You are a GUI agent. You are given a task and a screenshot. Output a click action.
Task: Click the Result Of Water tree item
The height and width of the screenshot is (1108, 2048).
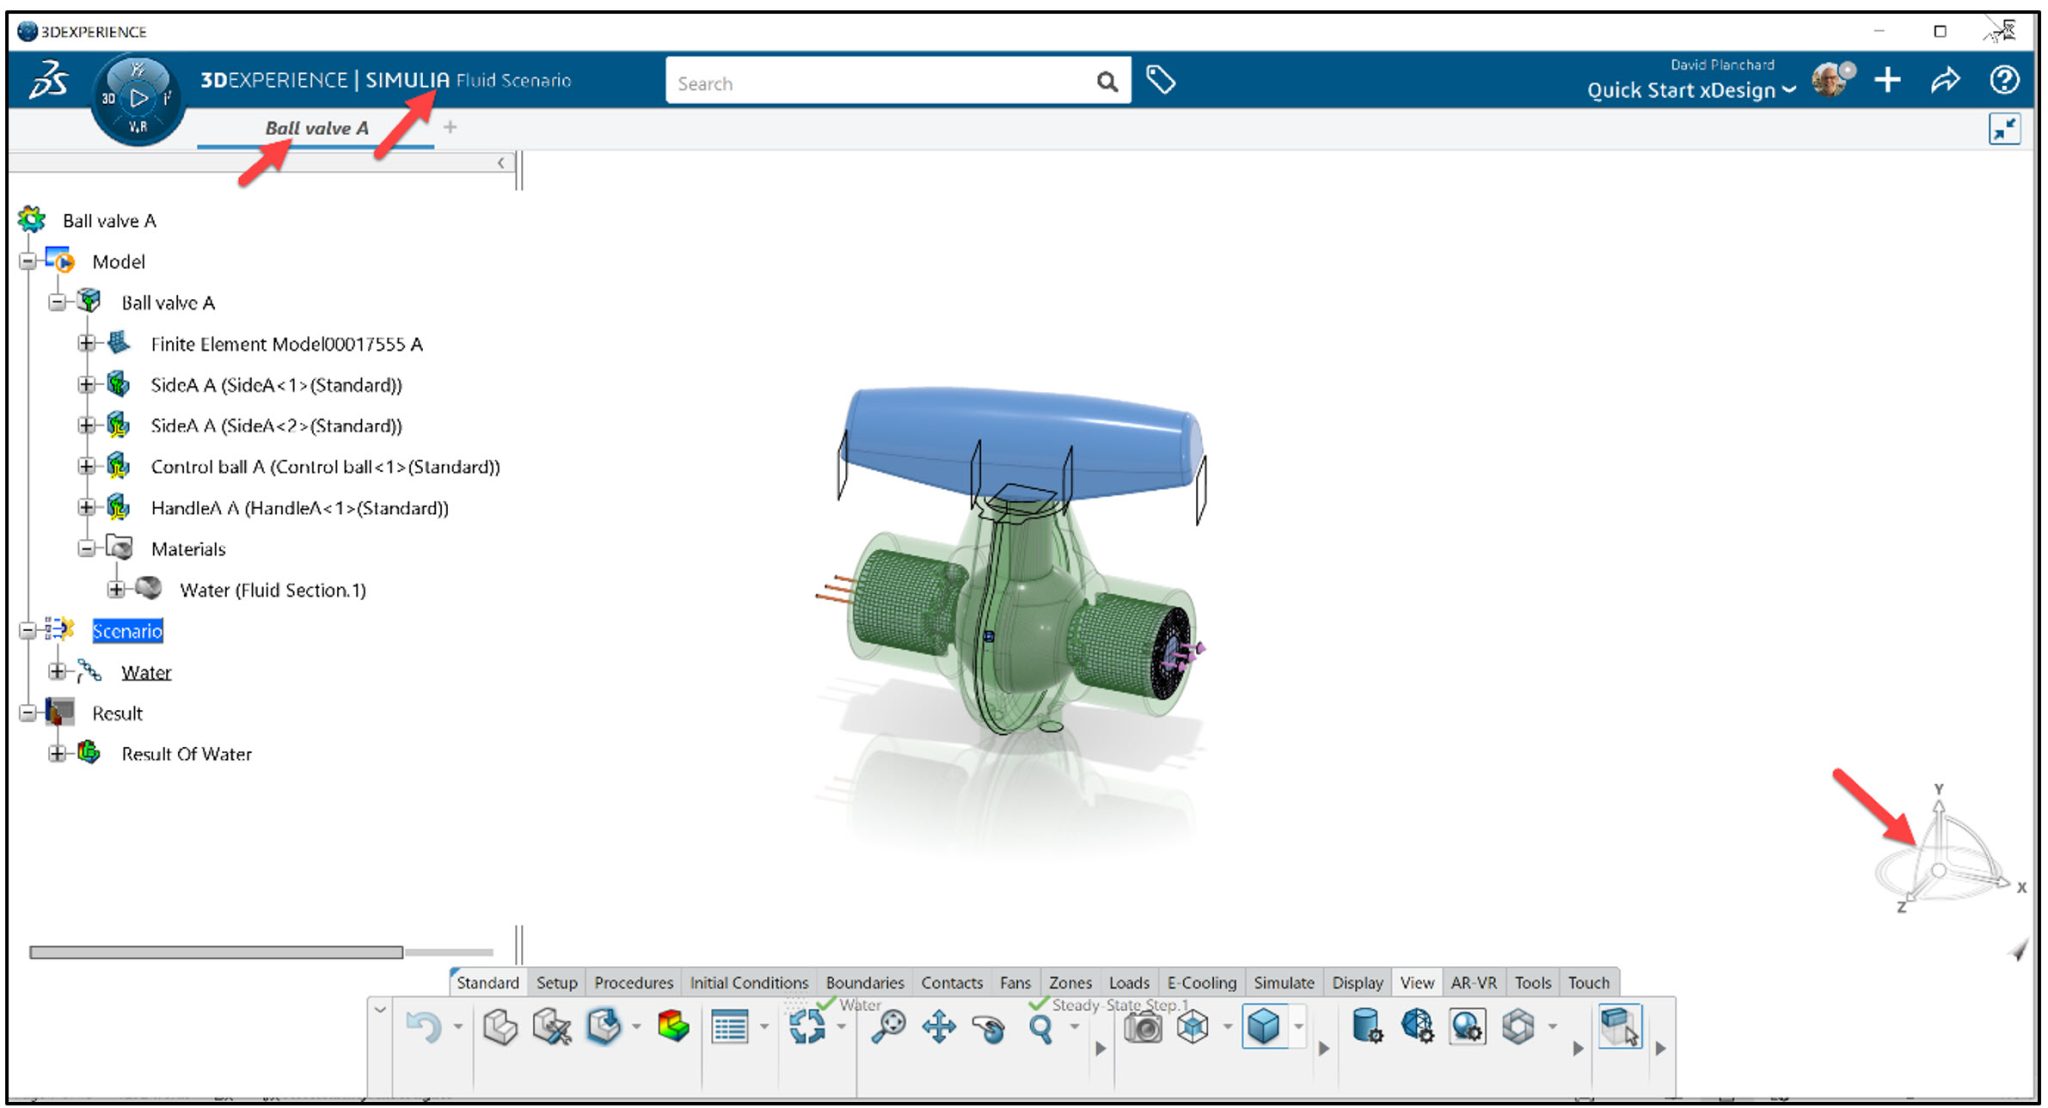tap(186, 754)
